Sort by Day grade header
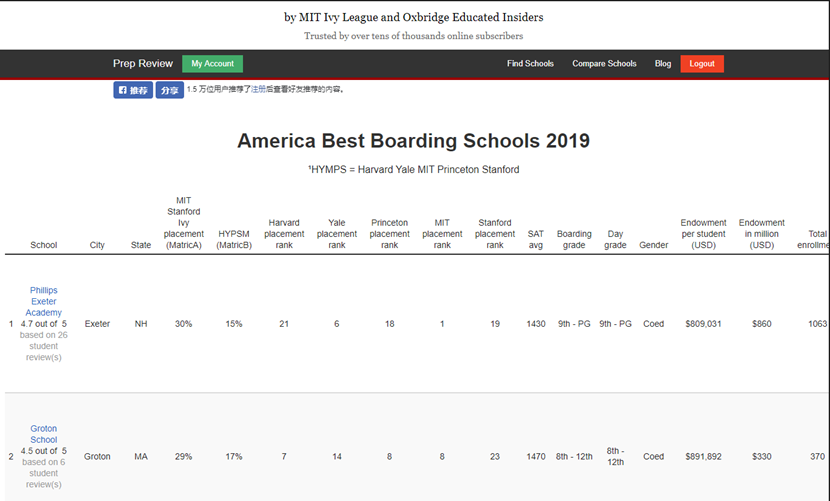This screenshot has width=830, height=501. point(615,239)
